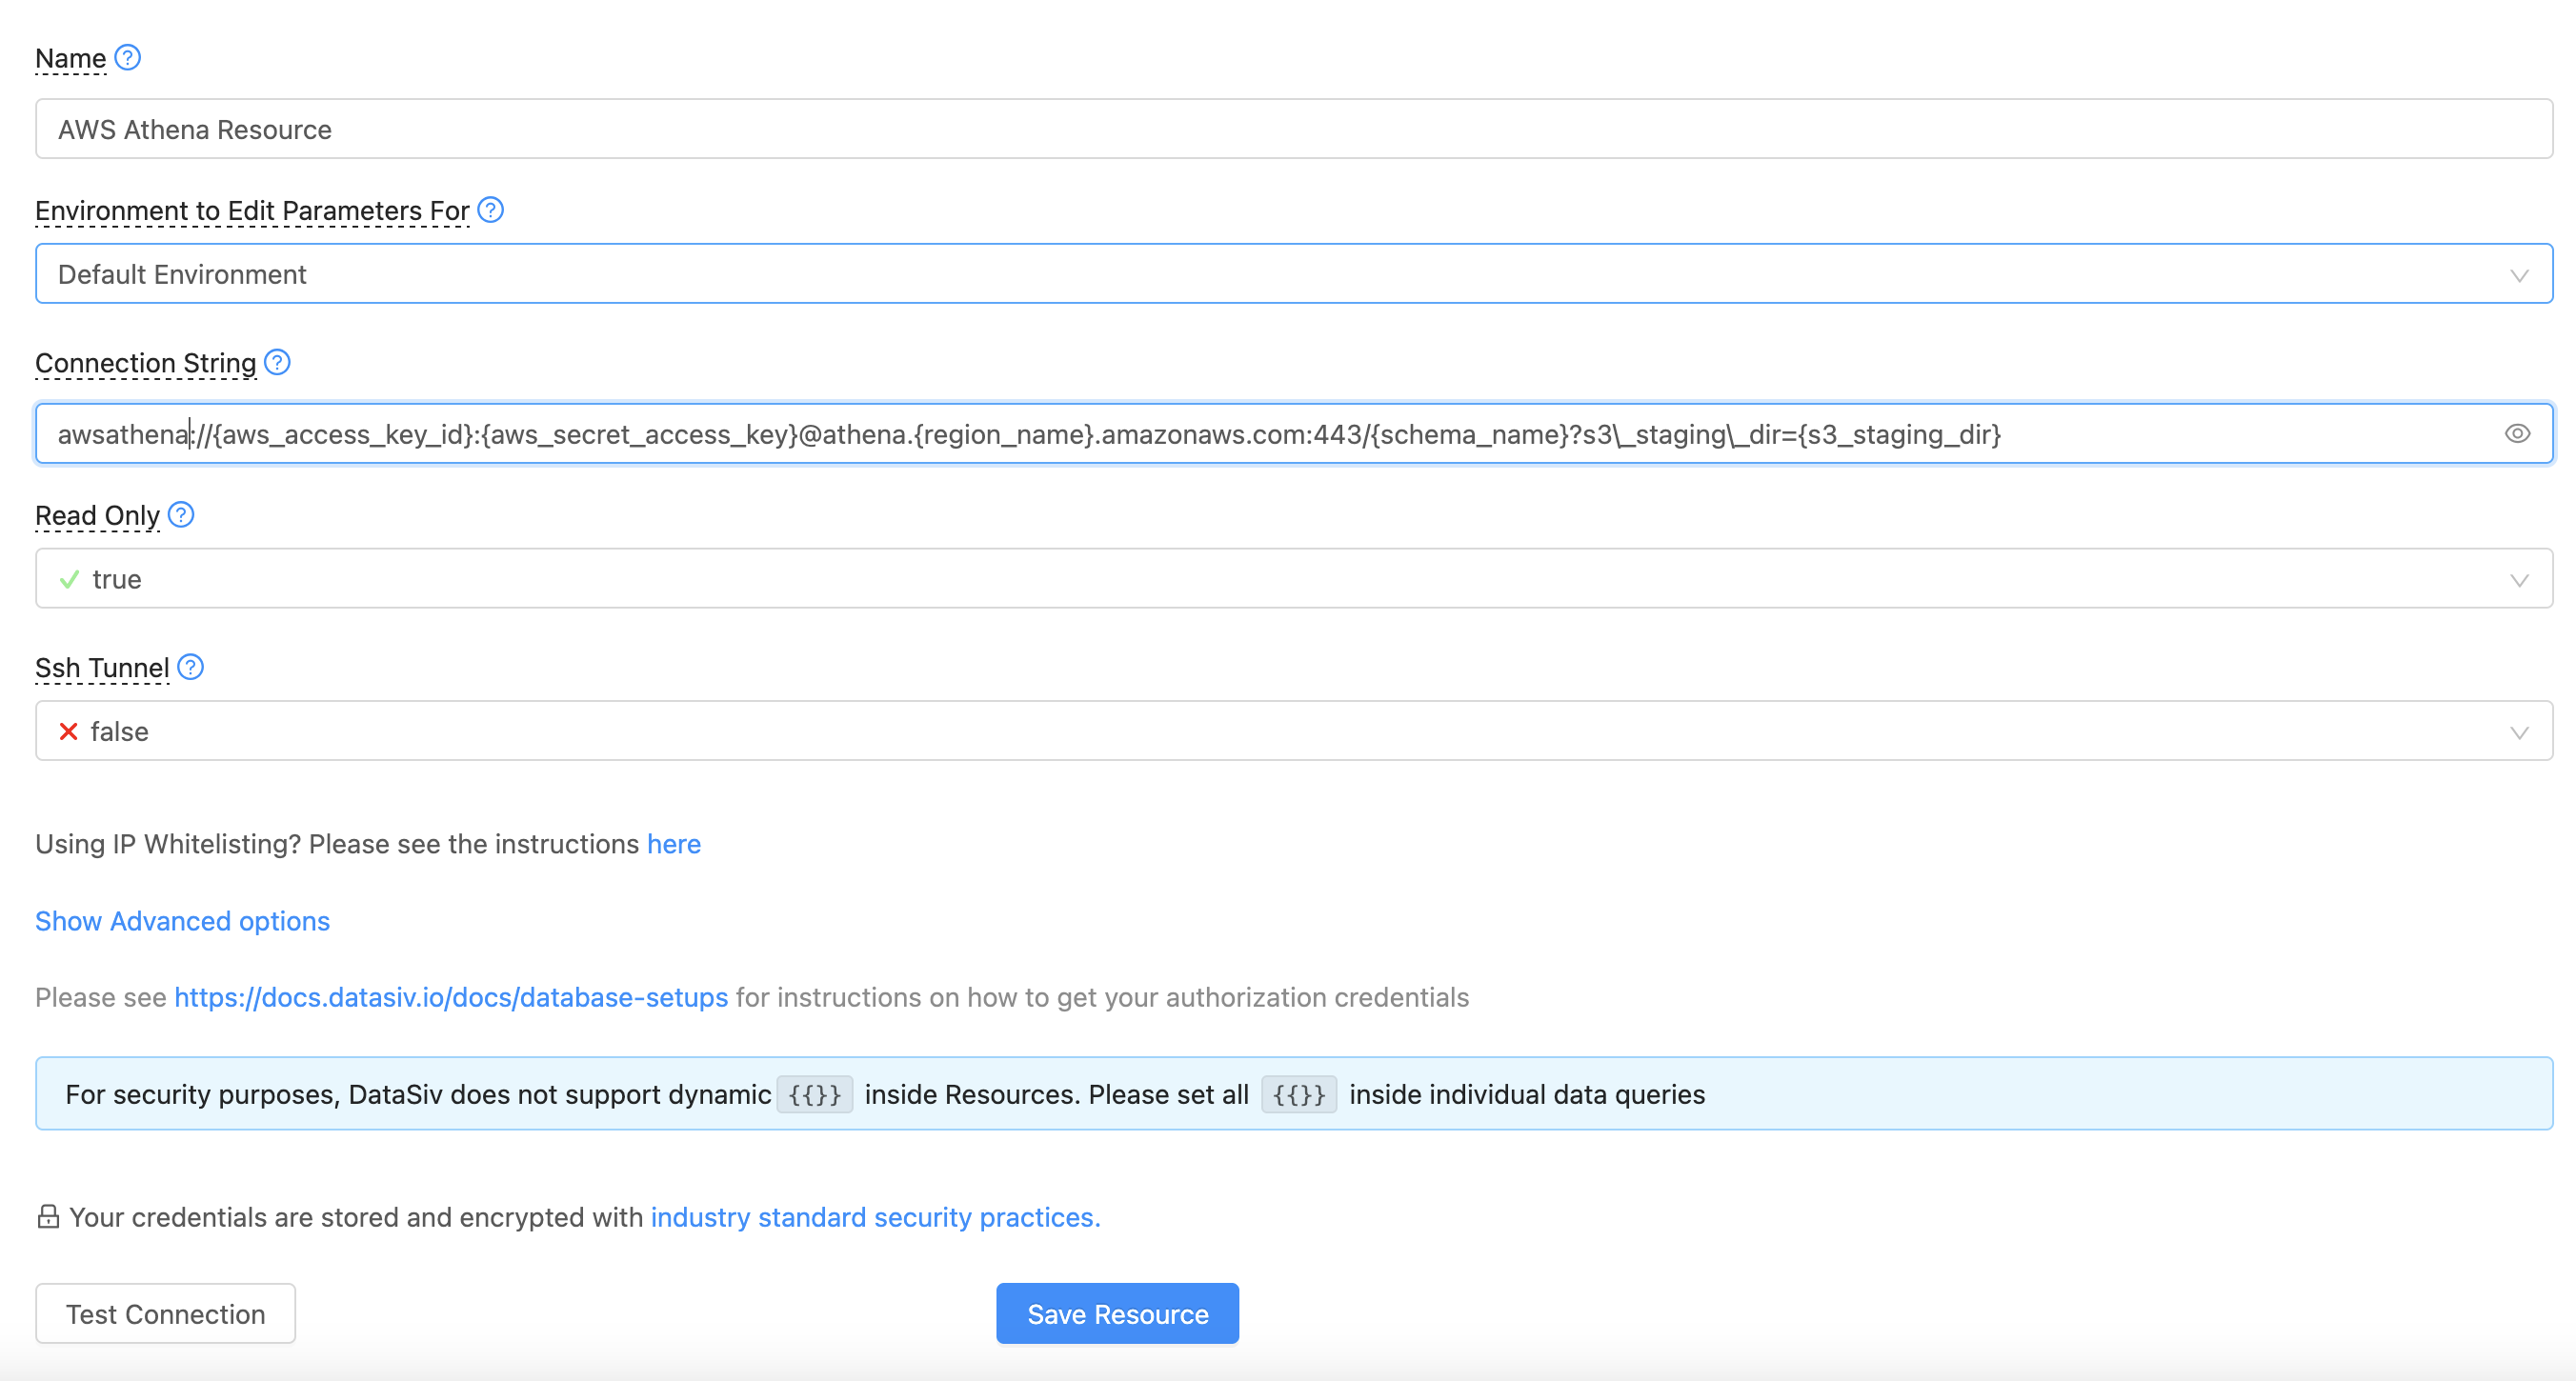2576x1381 pixels.
Task: Show Advanced options
Action: 183,920
